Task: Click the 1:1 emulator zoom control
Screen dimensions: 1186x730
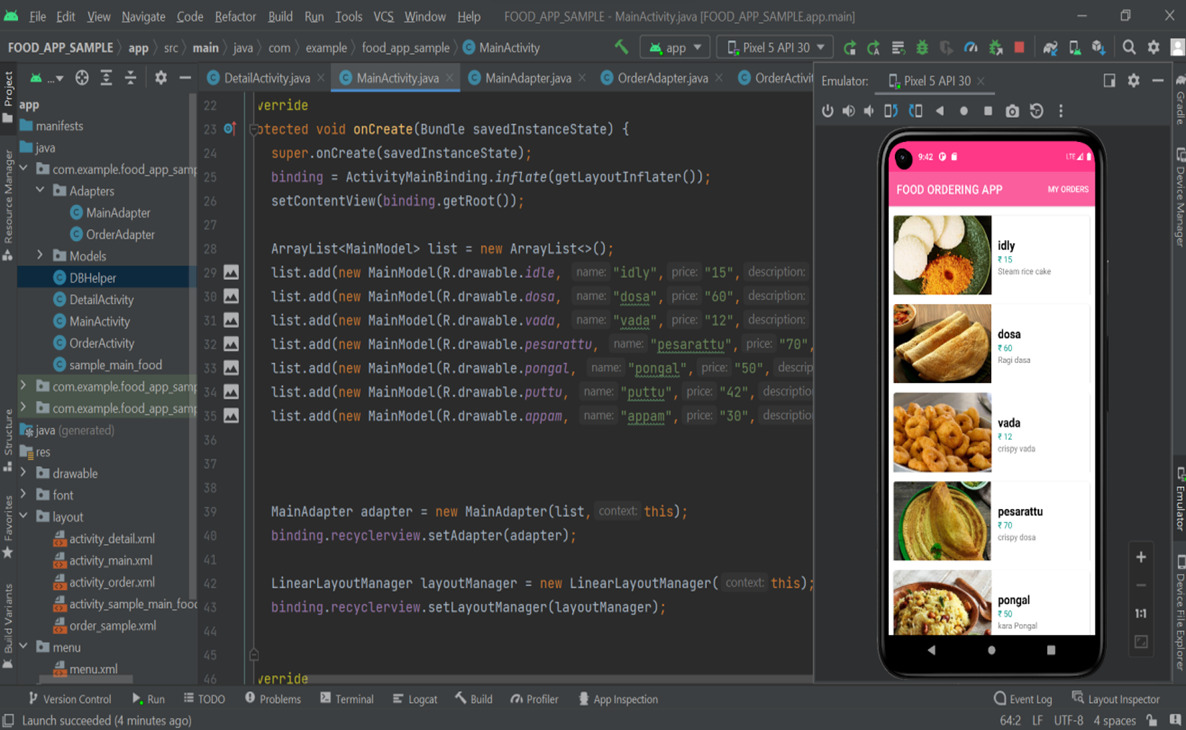Action: point(1141,613)
